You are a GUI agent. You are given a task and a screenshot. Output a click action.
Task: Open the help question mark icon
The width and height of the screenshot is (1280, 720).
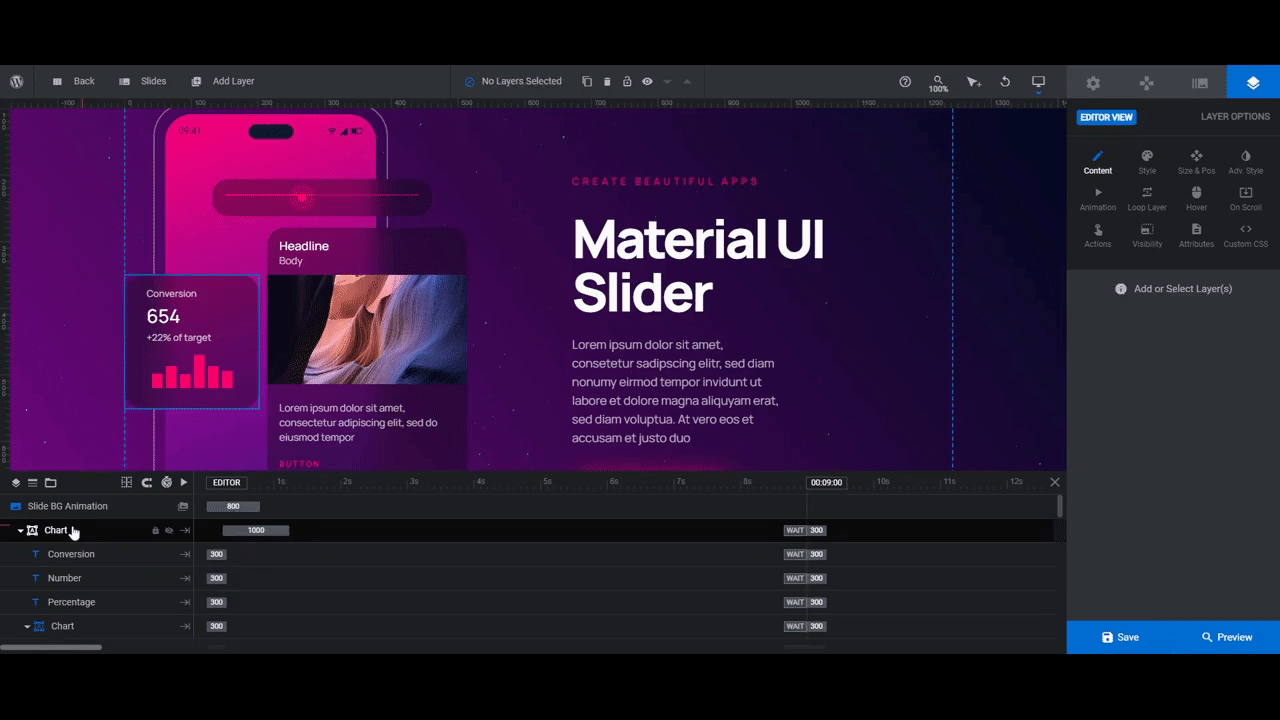[905, 81]
